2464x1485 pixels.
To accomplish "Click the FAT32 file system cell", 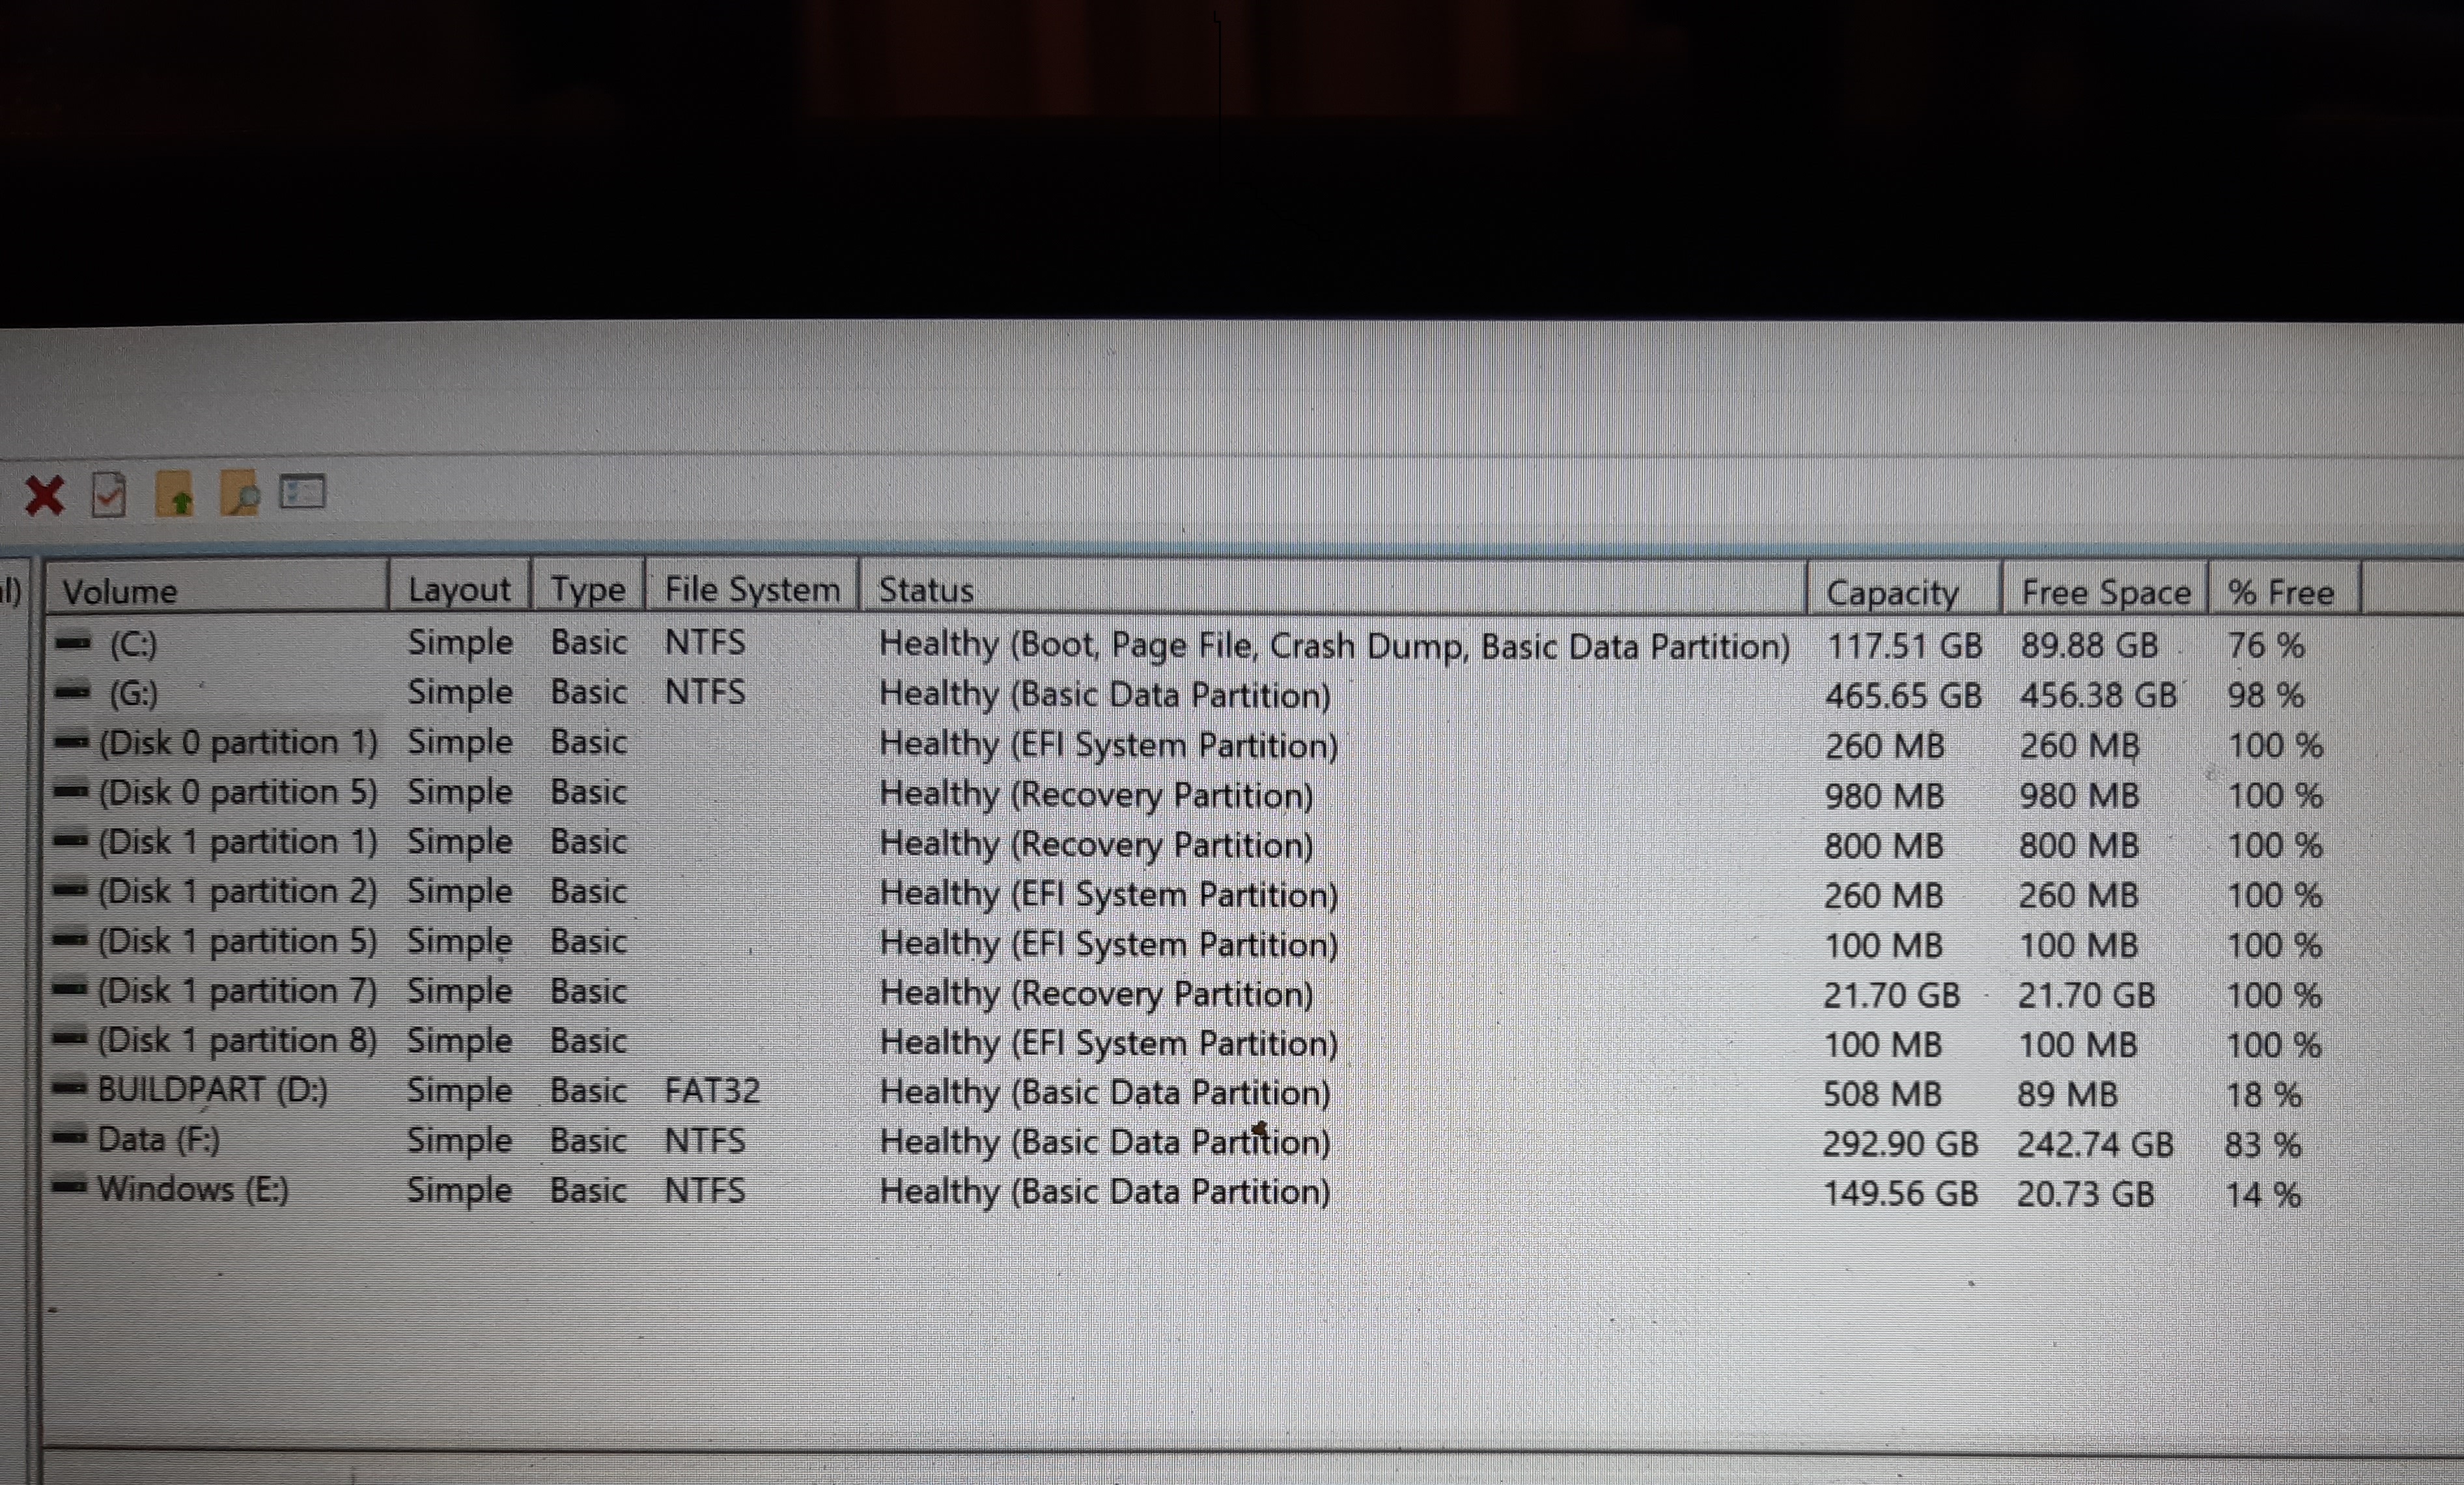I will (x=712, y=1091).
